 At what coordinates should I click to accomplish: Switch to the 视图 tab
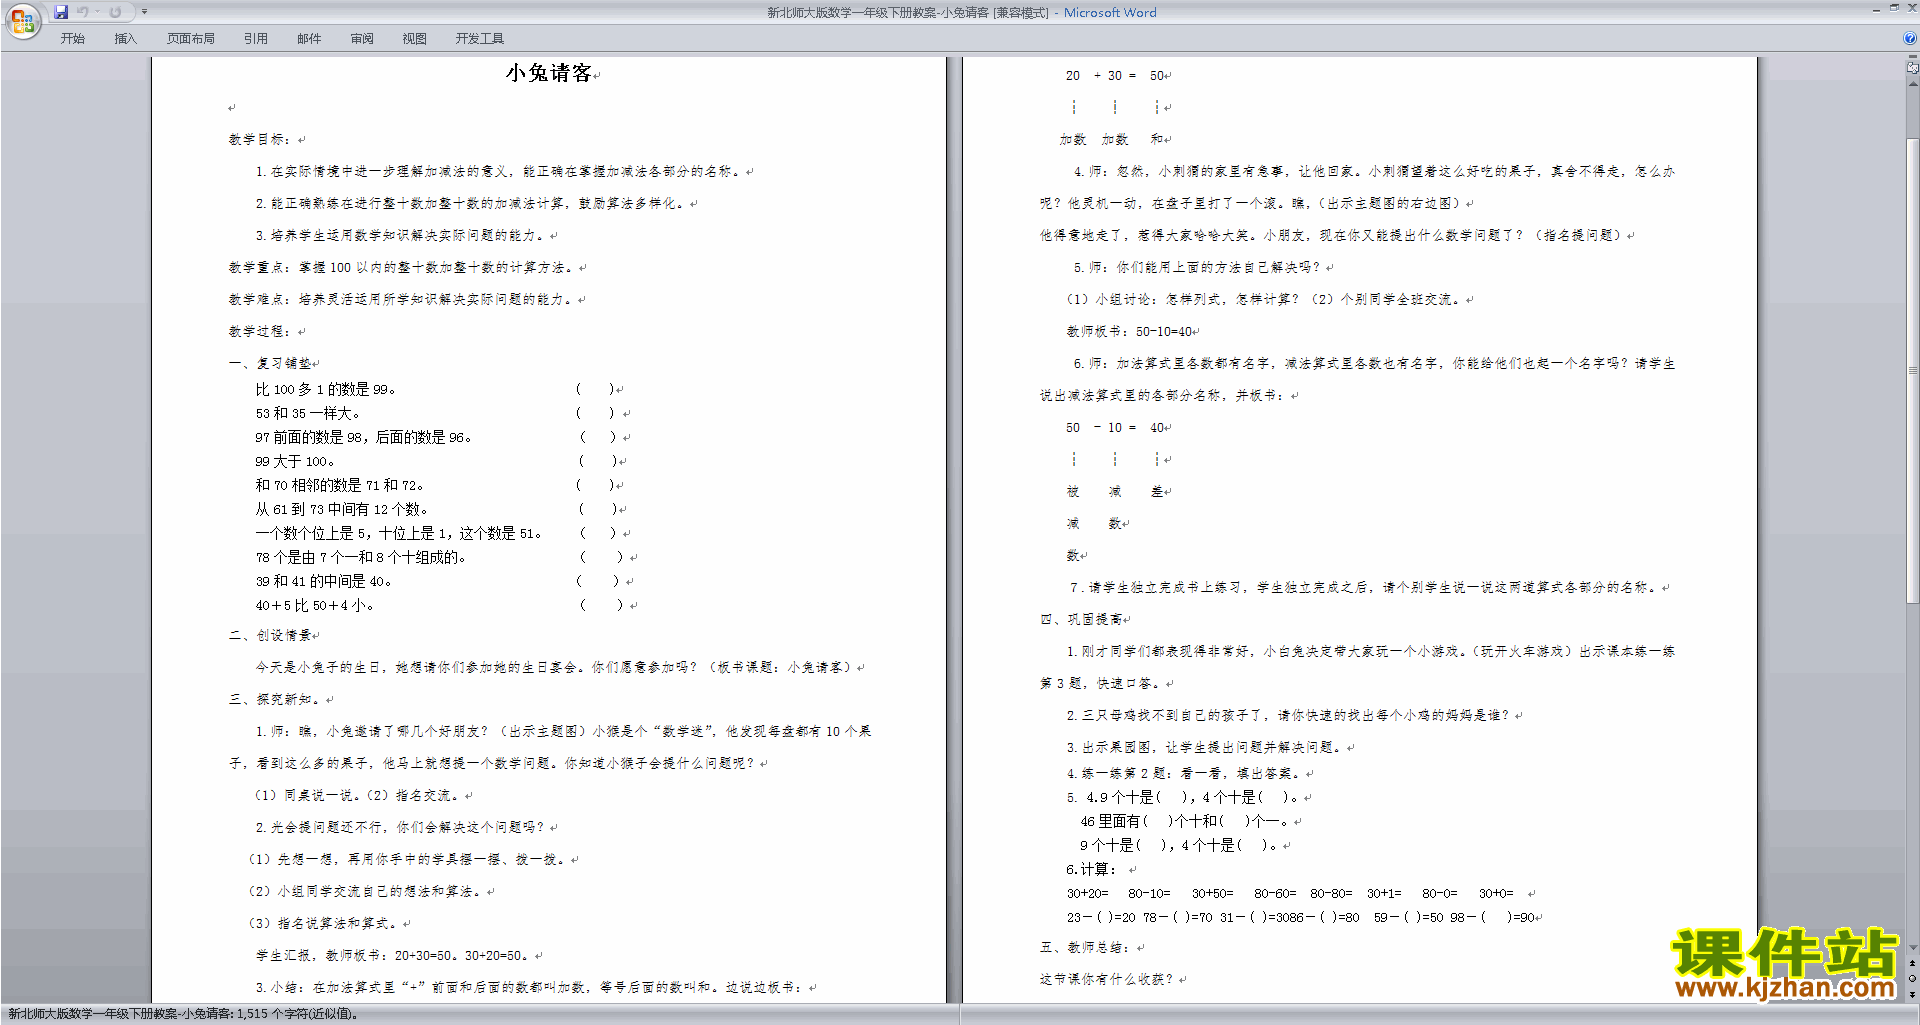[x=415, y=39]
